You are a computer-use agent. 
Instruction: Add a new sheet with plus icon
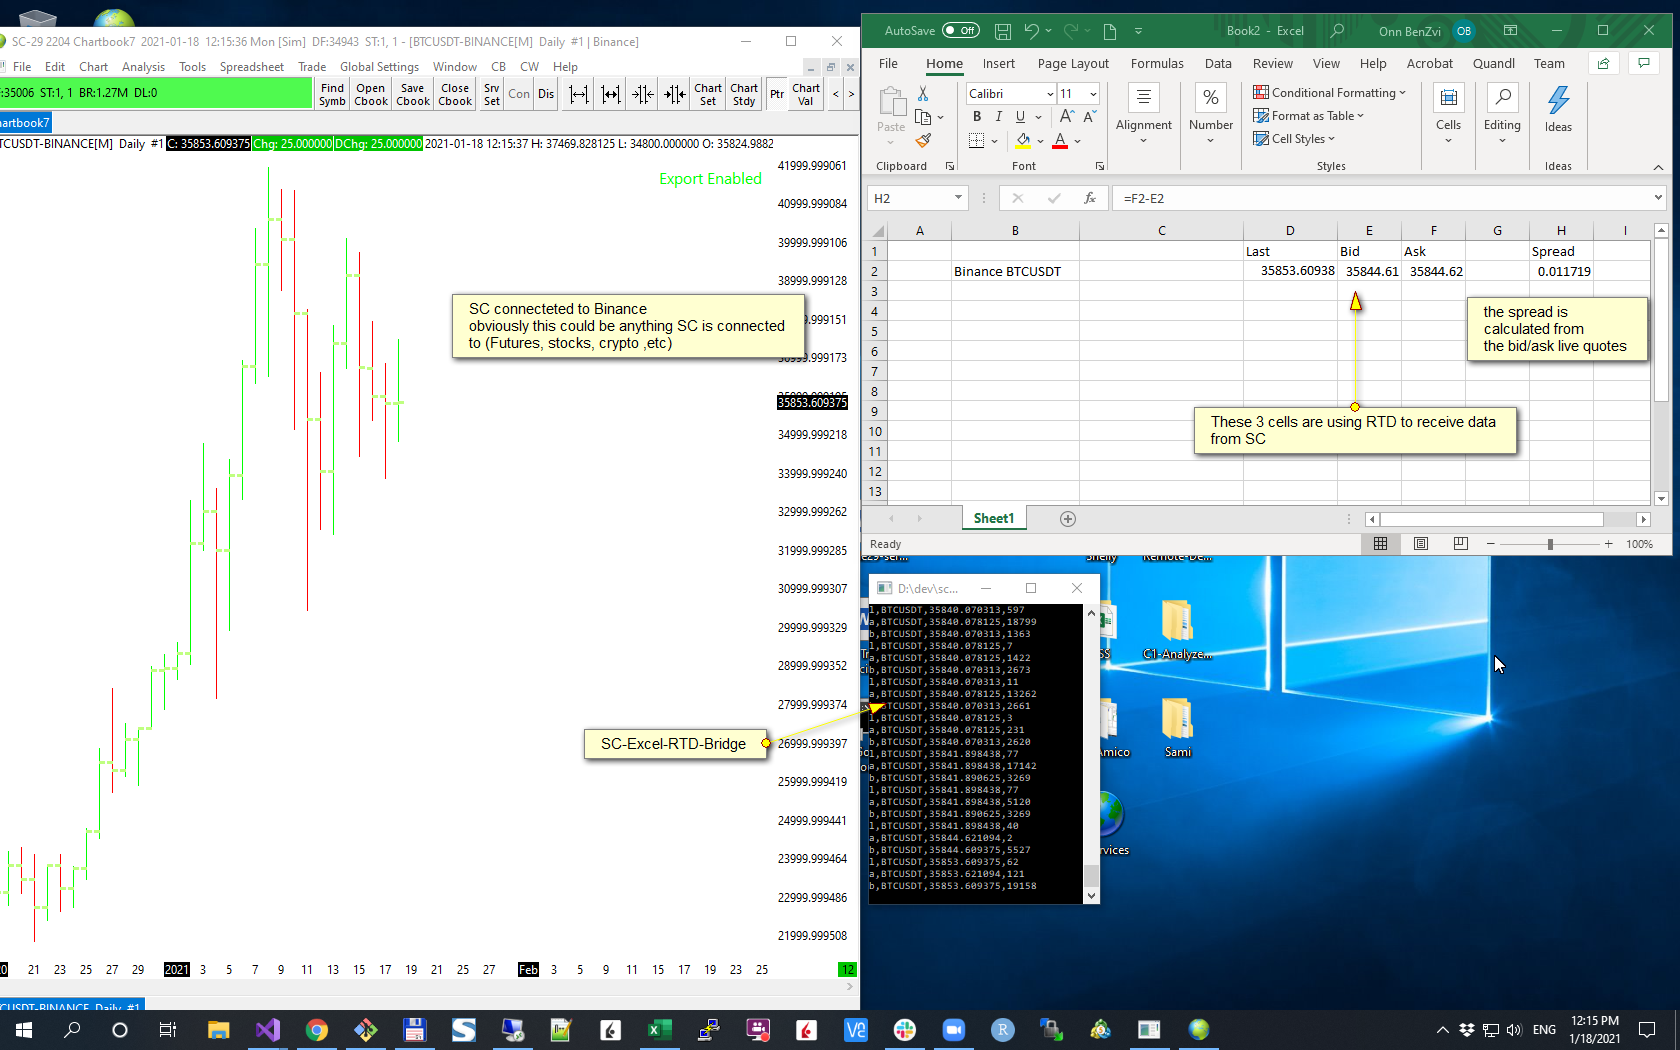point(1068,519)
